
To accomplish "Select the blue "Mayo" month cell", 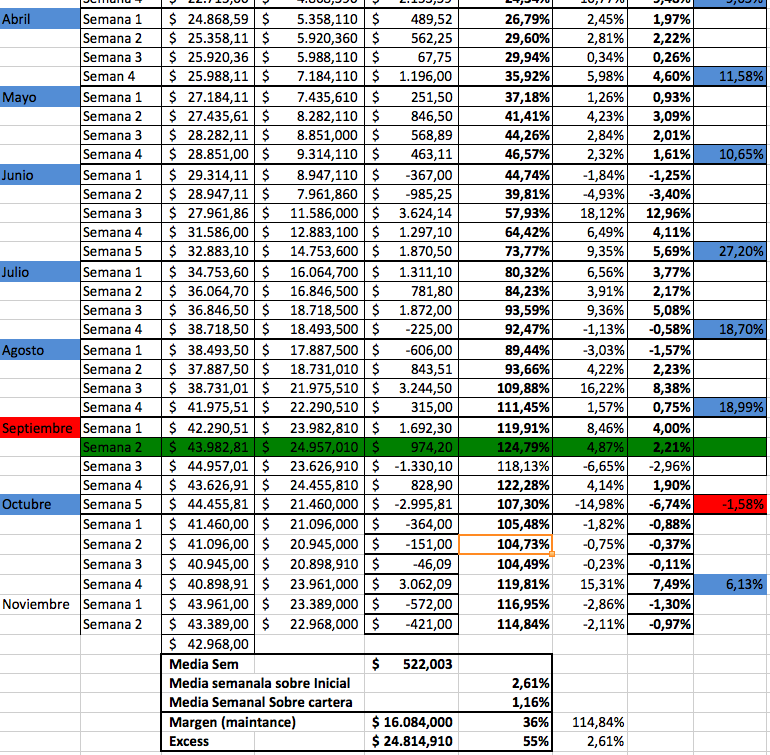I will [x=40, y=97].
